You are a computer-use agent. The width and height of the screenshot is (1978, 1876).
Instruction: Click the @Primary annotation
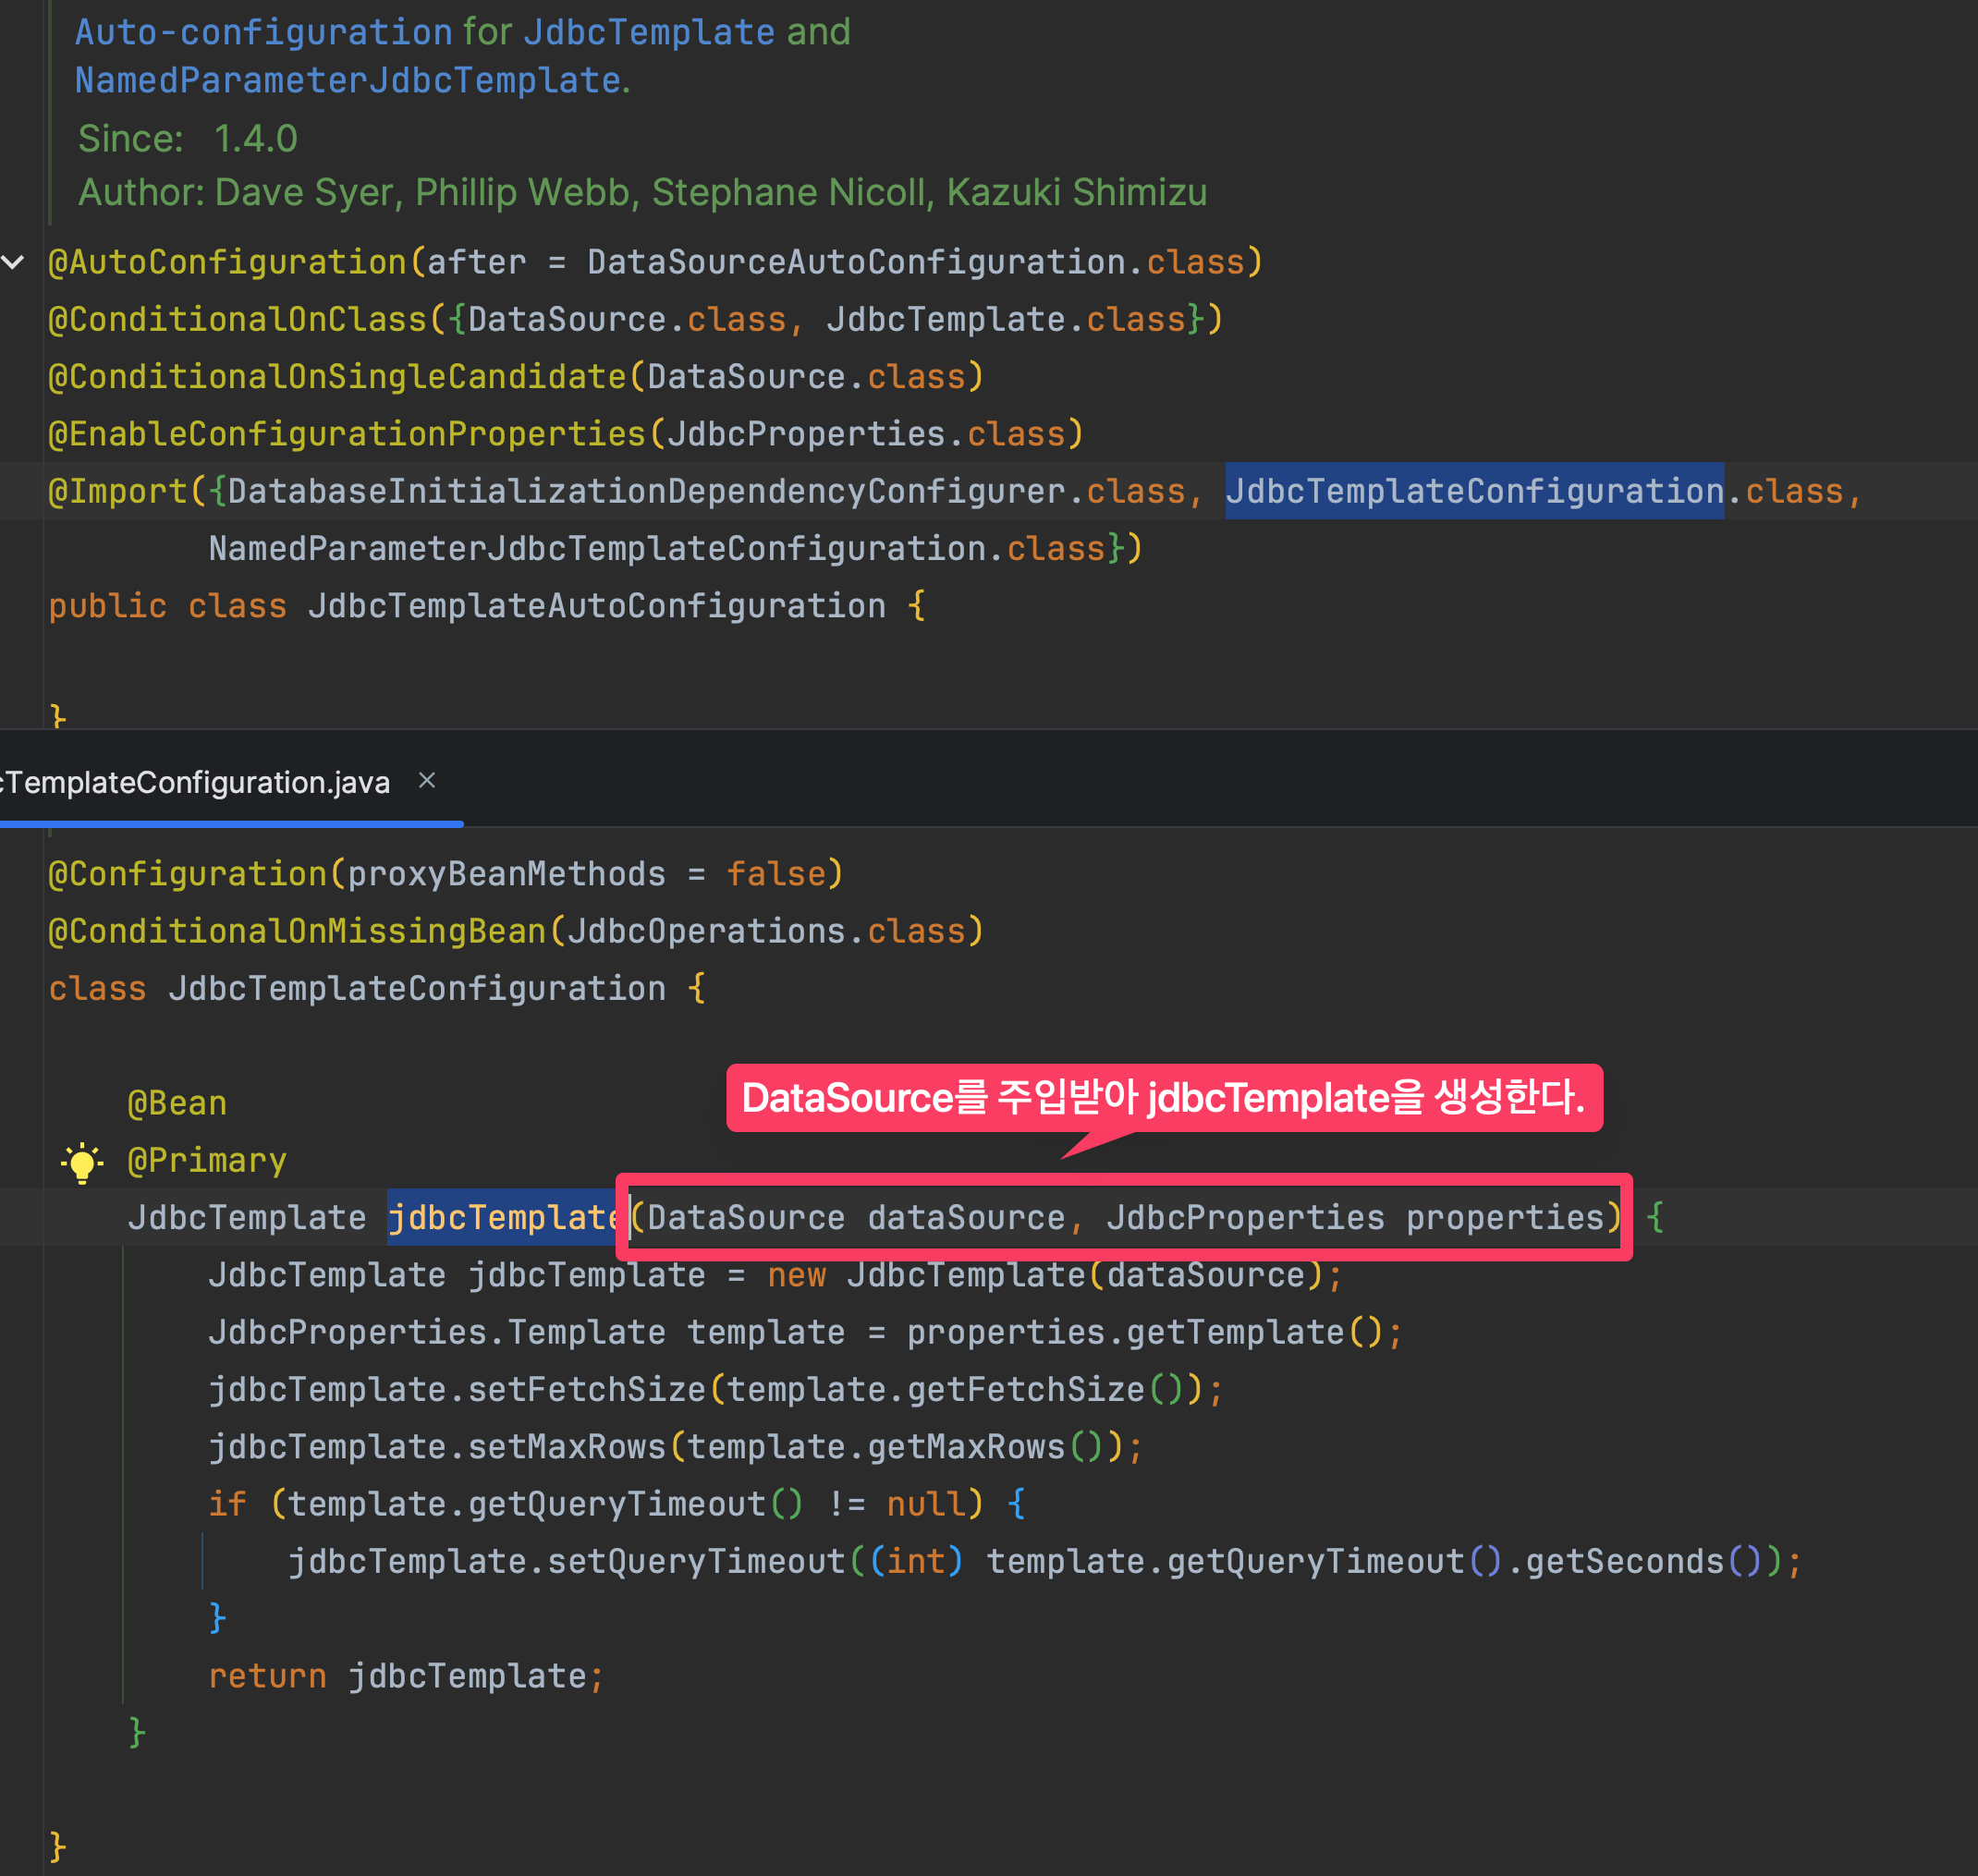[207, 1160]
